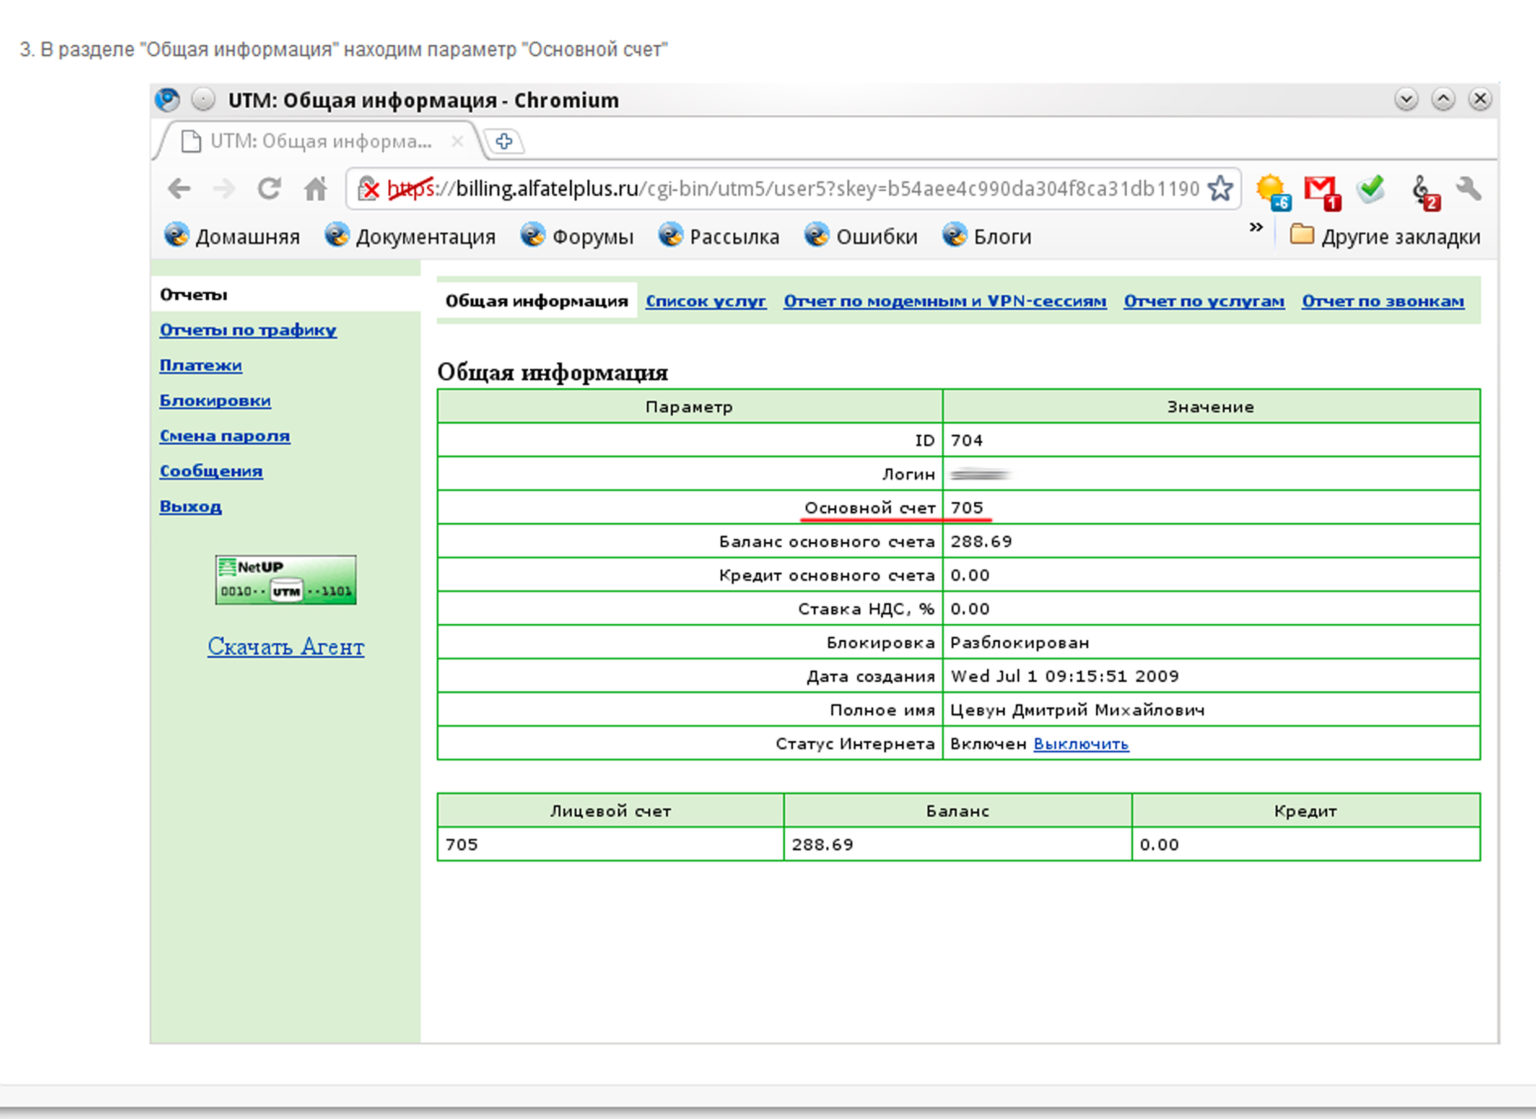Open Отчеты по трафику link

click(x=248, y=330)
